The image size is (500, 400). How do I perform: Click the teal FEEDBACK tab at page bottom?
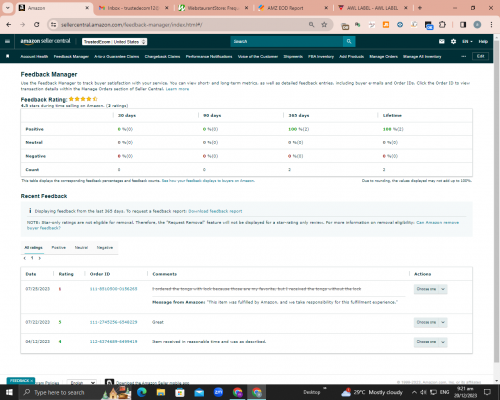coord(21,380)
